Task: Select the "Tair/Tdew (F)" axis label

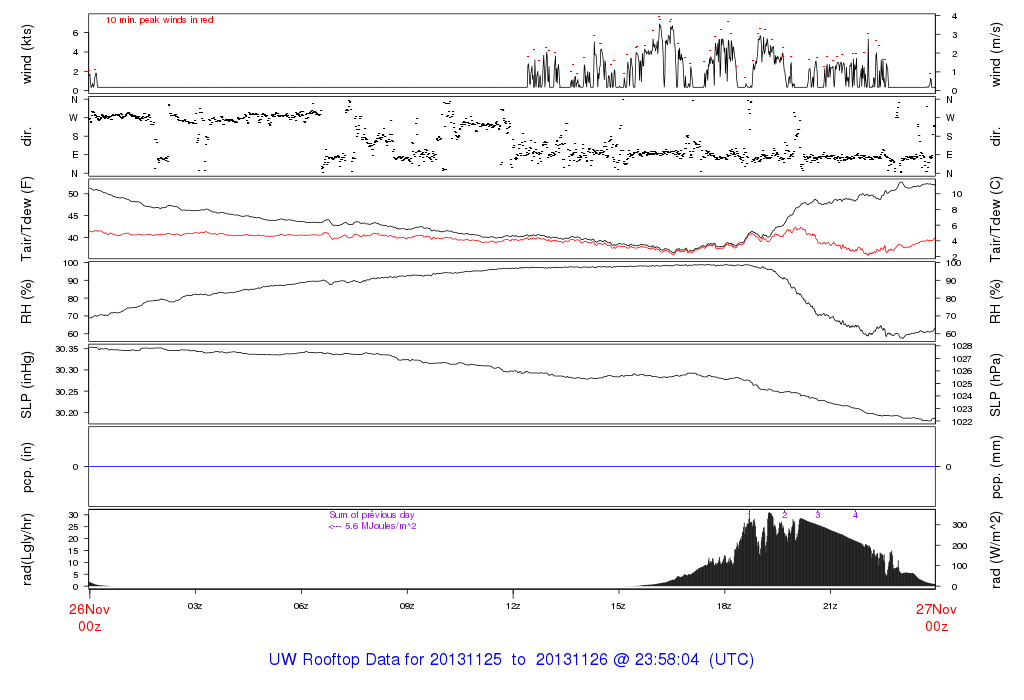Action: point(27,218)
